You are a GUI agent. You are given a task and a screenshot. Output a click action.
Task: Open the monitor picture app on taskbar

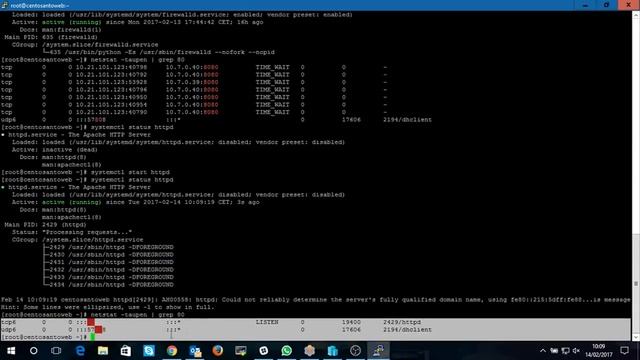coord(241,351)
